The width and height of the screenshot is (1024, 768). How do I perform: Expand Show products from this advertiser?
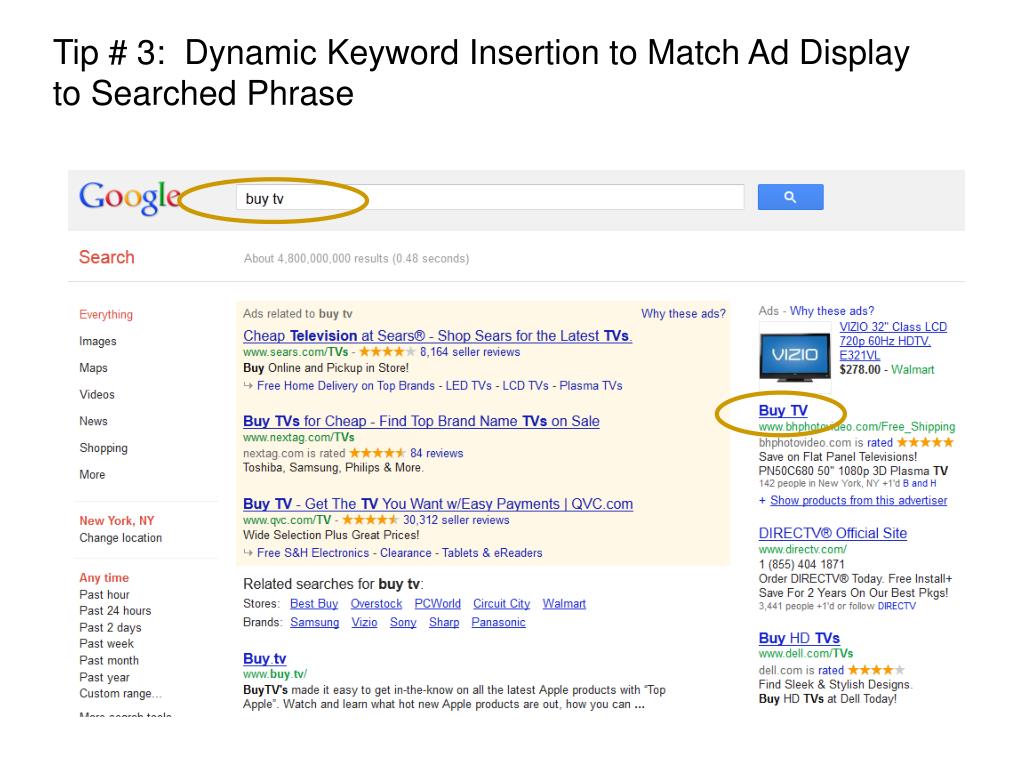click(x=858, y=501)
